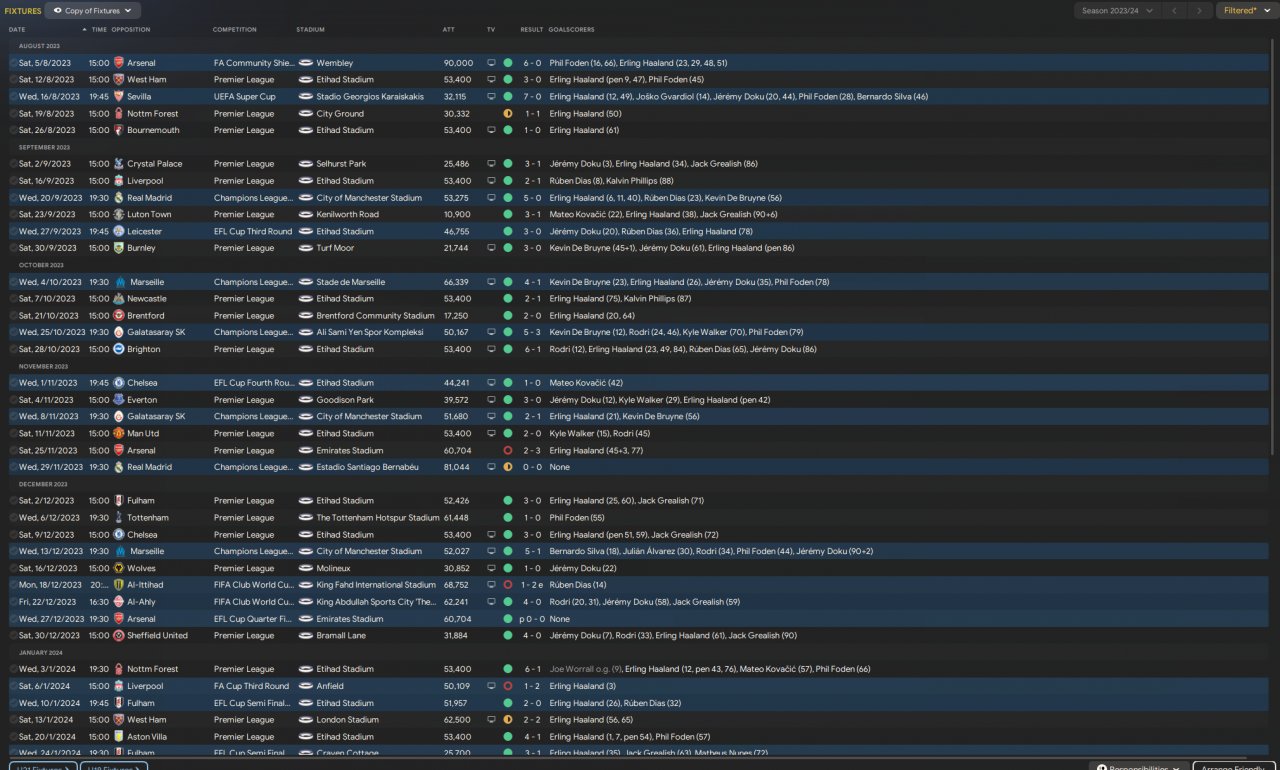Click the Sevilla club crest

tap(119, 97)
